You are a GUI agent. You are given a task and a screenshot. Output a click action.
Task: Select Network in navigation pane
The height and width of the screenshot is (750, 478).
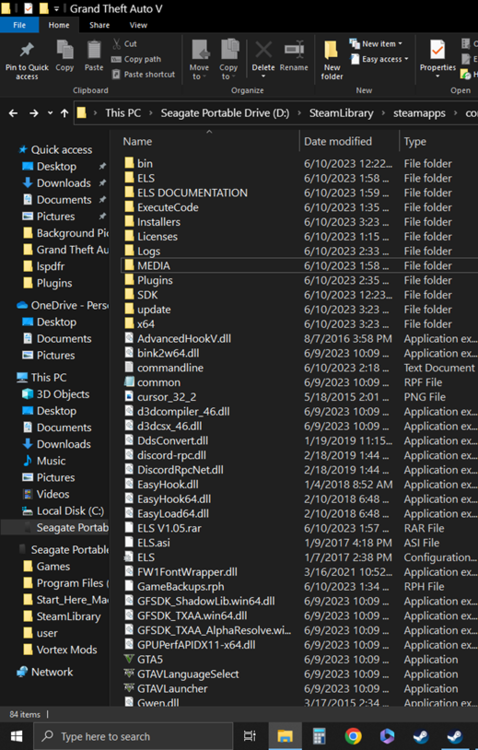(52, 672)
